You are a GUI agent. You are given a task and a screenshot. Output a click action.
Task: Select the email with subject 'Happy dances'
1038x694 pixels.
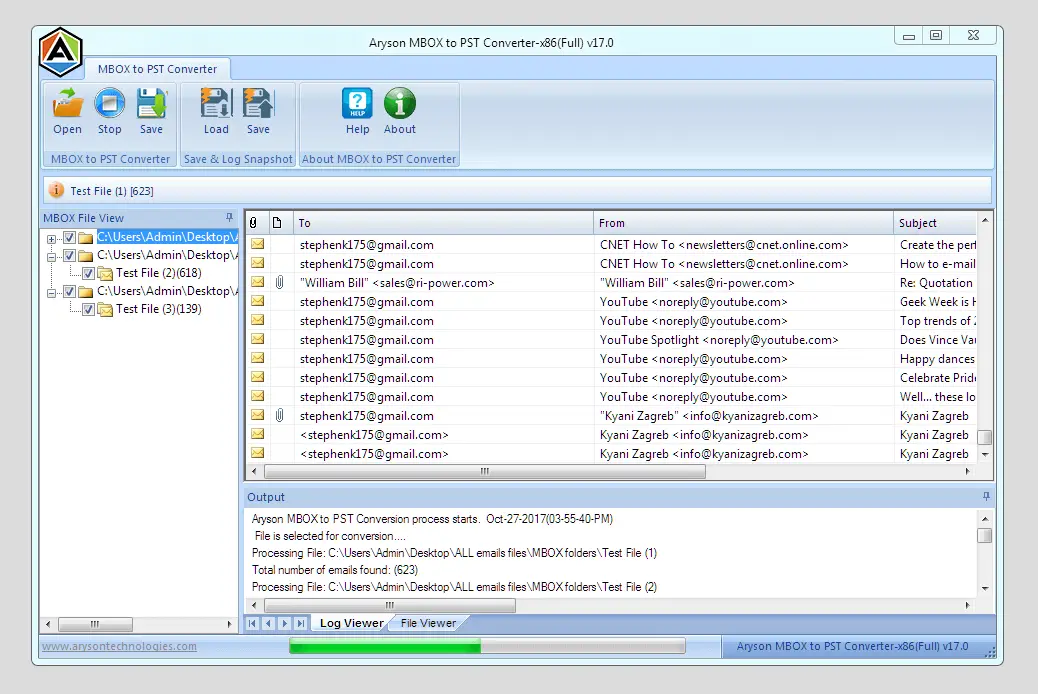click(x=612, y=359)
